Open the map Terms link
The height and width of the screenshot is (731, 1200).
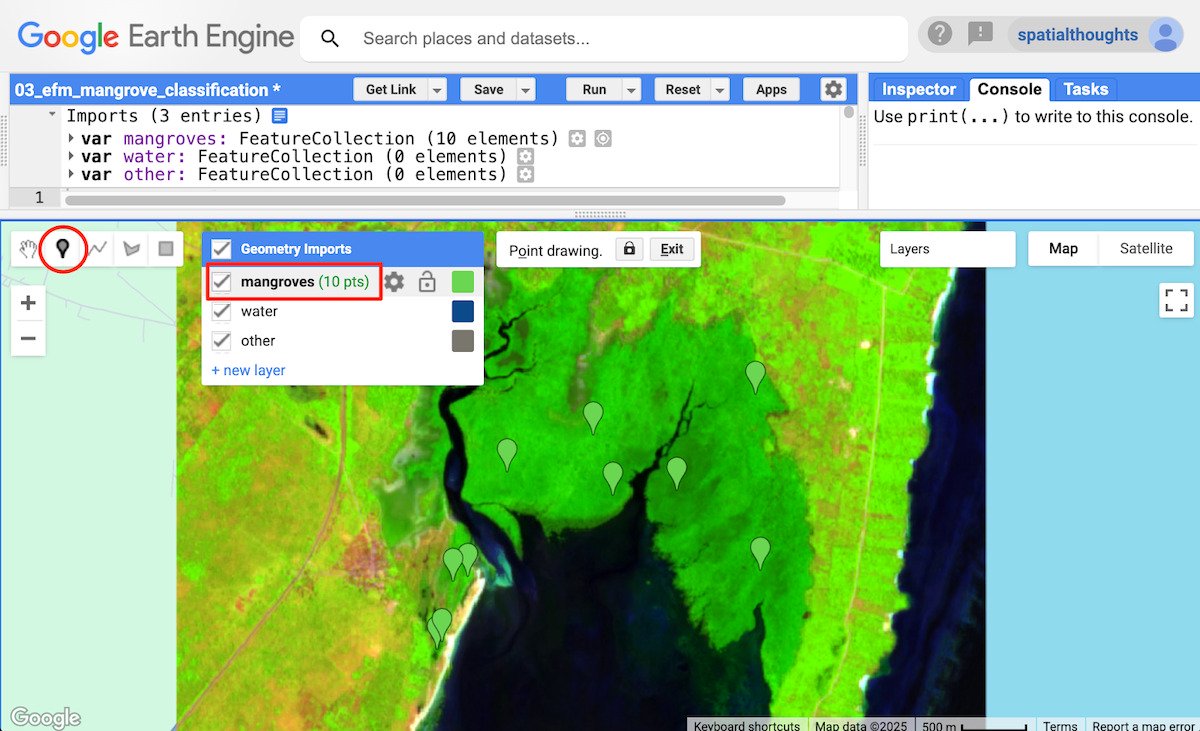pos(1060,725)
